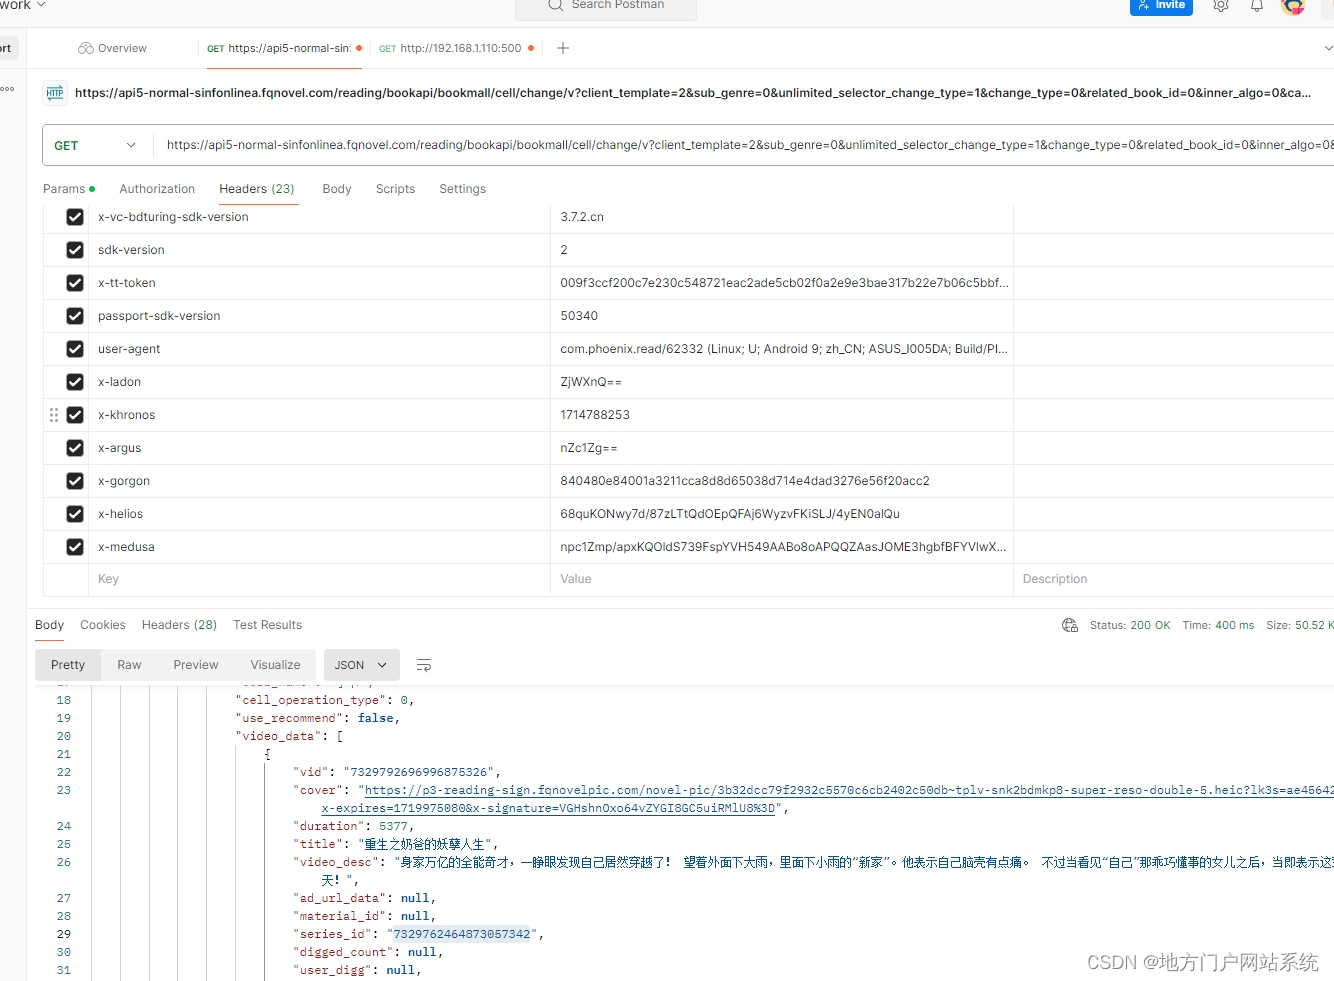
Task: Uncheck the x-helios header
Action: pos(75,514)
